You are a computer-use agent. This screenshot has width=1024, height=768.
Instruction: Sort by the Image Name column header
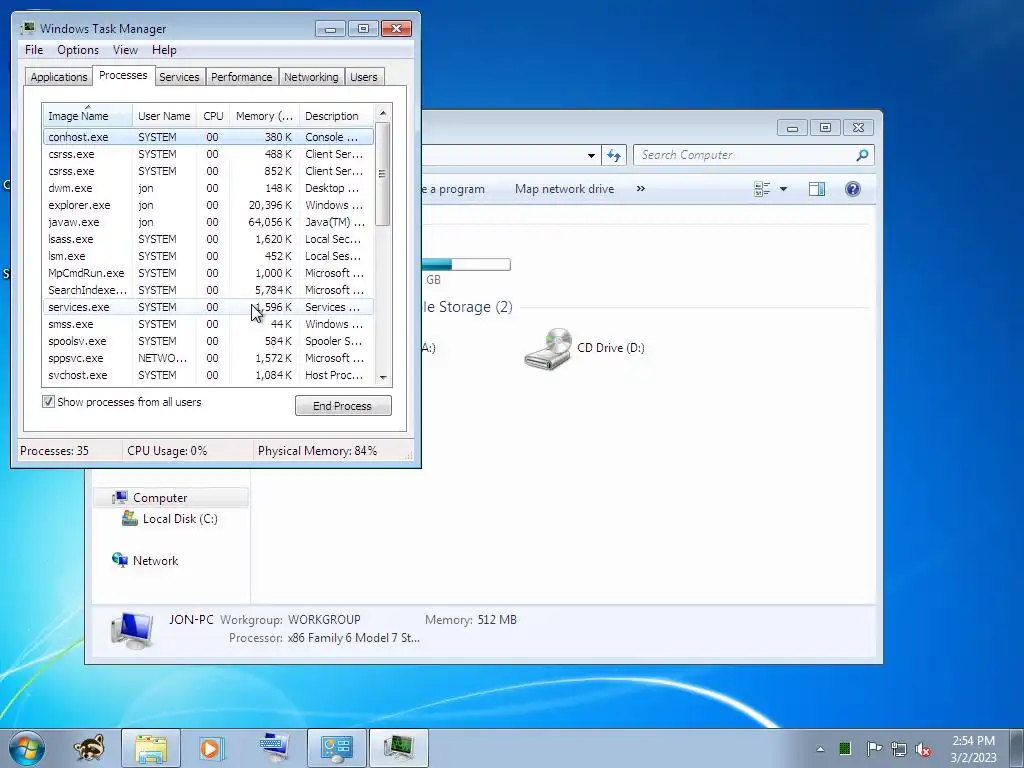pos(88,116)
